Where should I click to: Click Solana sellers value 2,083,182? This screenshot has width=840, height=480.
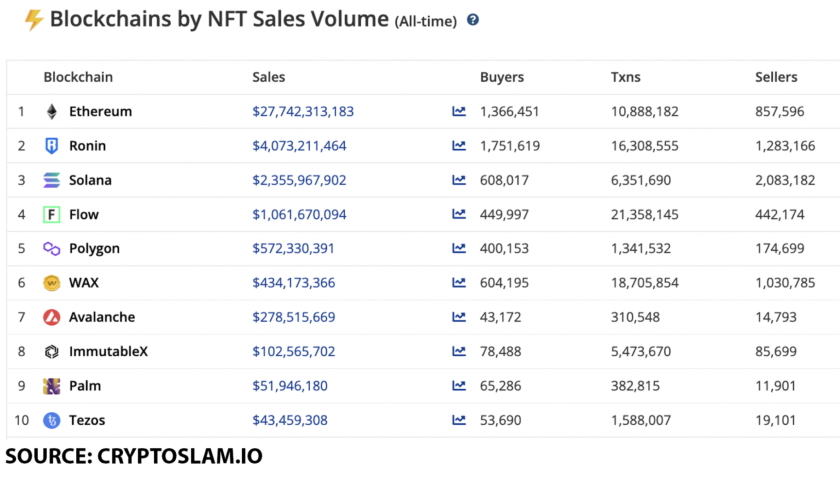point(785,180)
